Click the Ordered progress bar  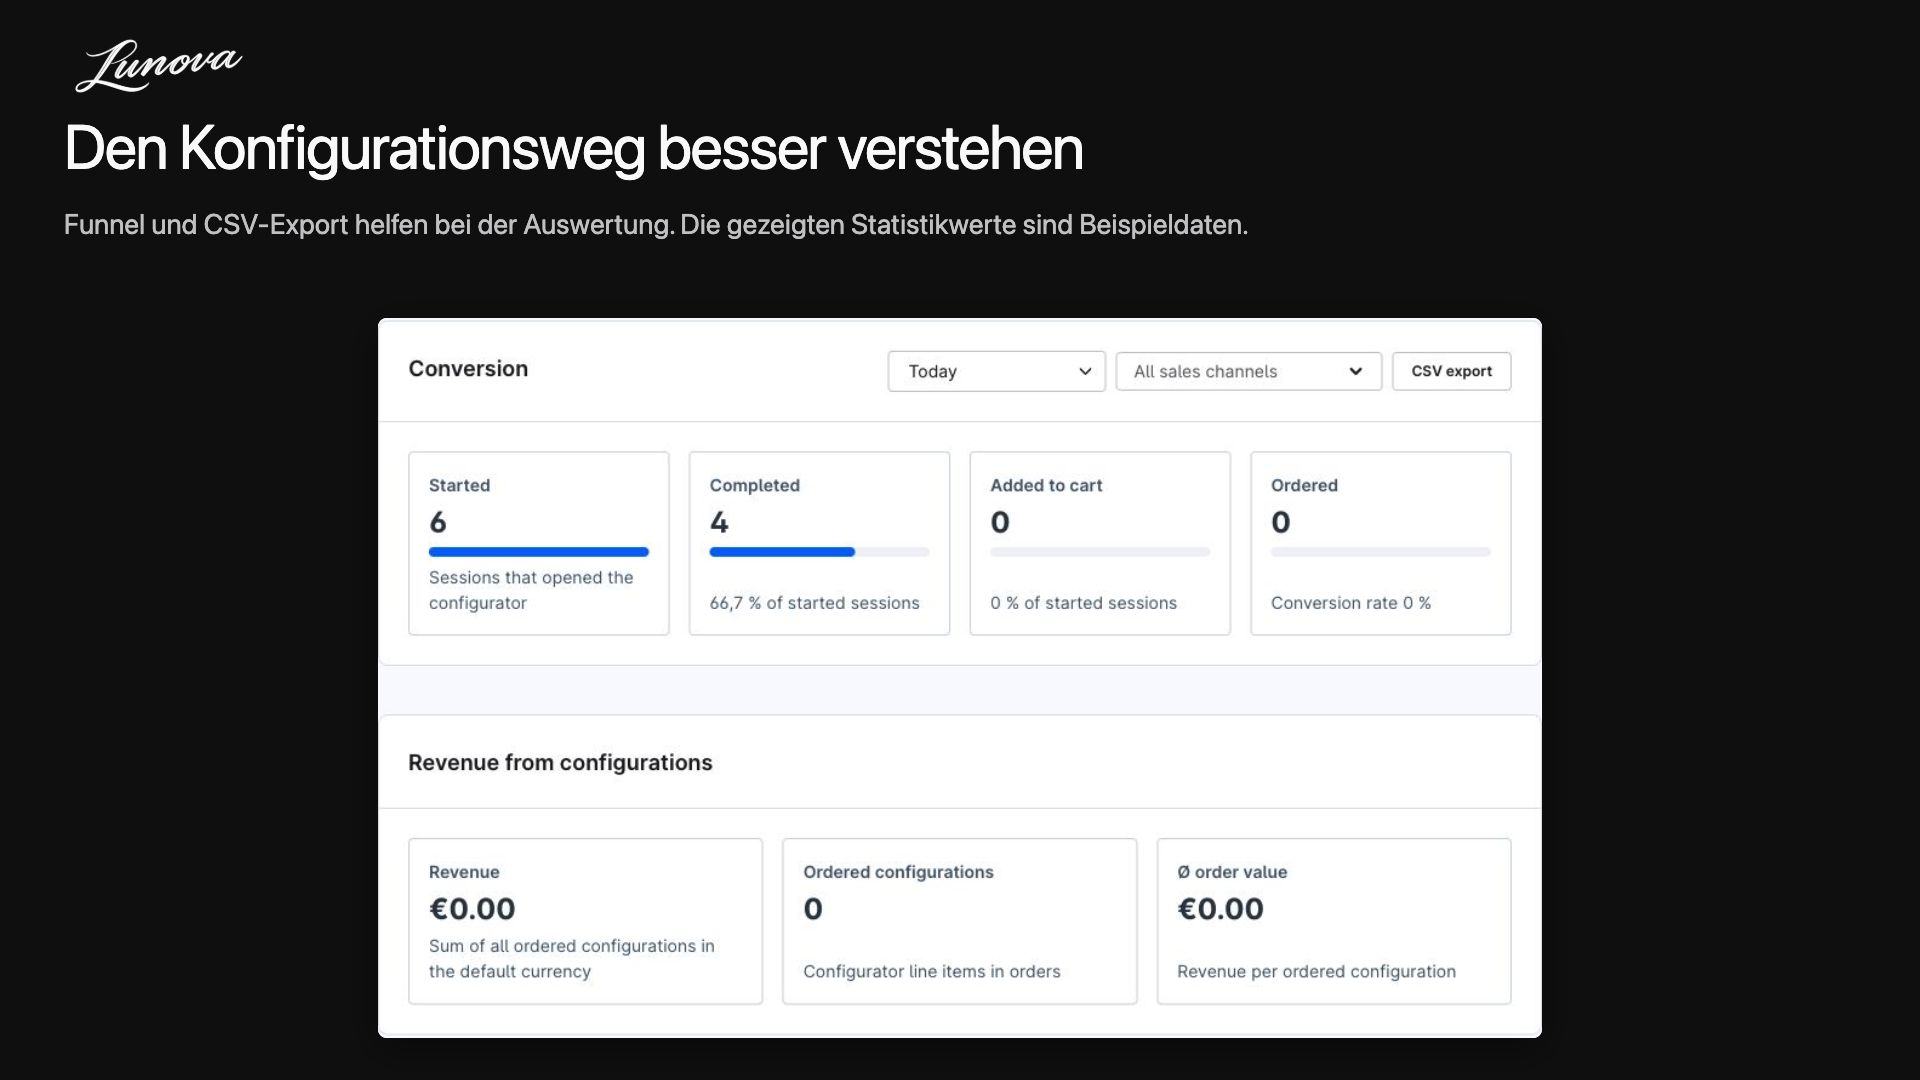(x=1380, y=552)
